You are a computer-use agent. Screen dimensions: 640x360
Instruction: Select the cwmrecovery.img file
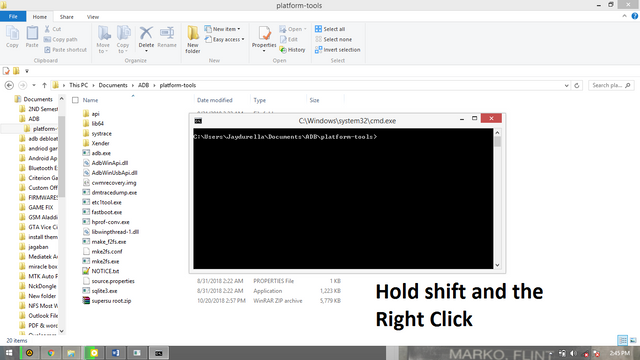click(109, 183)
